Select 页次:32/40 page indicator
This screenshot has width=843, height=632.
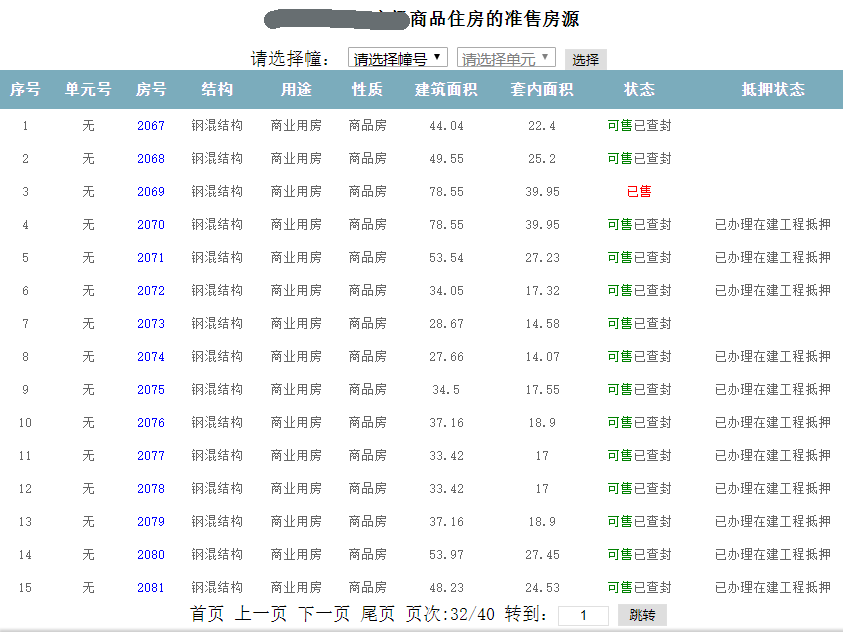tap(450, 614)
